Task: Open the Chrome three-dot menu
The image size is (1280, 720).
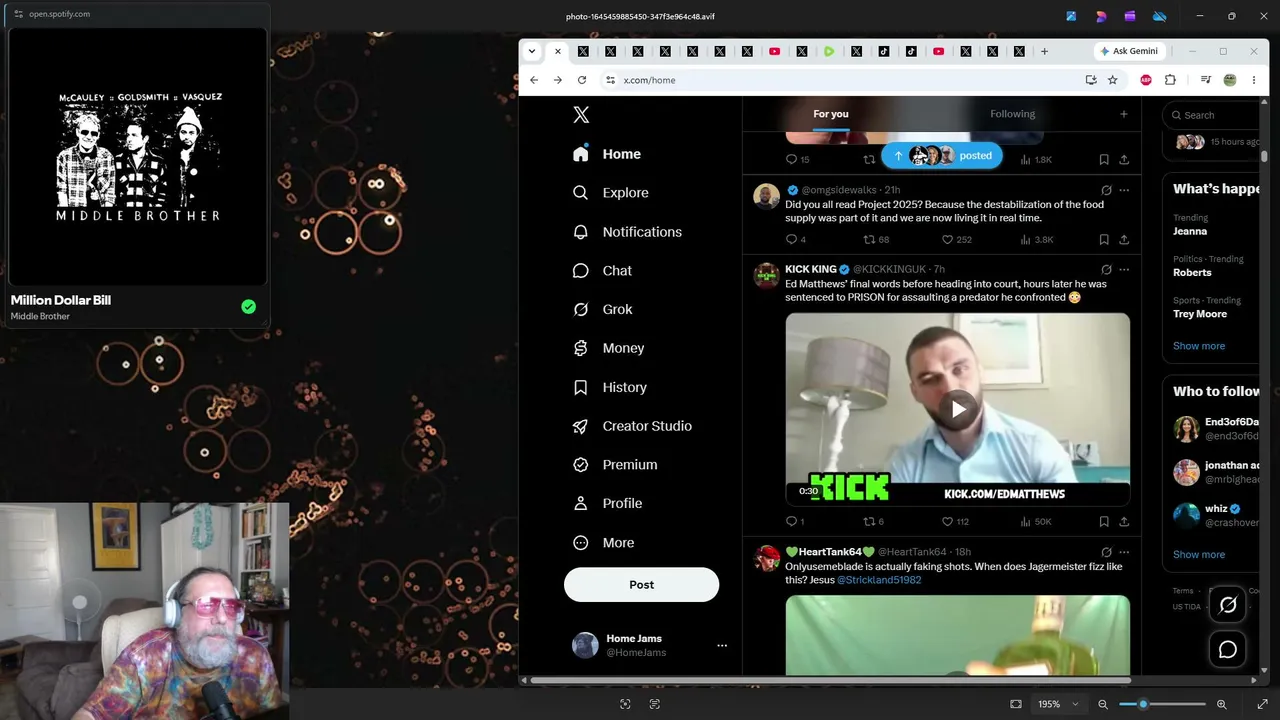Action: (x=1254, y=80)
